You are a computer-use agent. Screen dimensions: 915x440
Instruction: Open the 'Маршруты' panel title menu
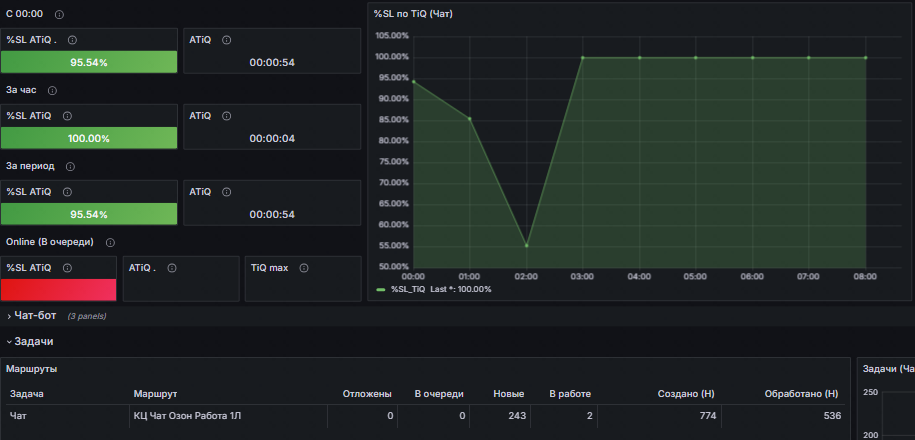pos(32,369)
